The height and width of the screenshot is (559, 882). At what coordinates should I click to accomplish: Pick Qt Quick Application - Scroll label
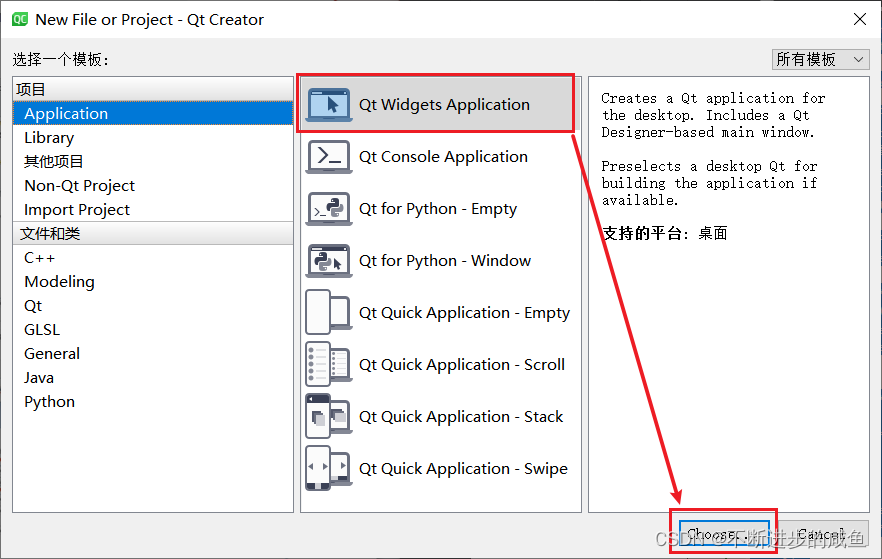point(462,364)
